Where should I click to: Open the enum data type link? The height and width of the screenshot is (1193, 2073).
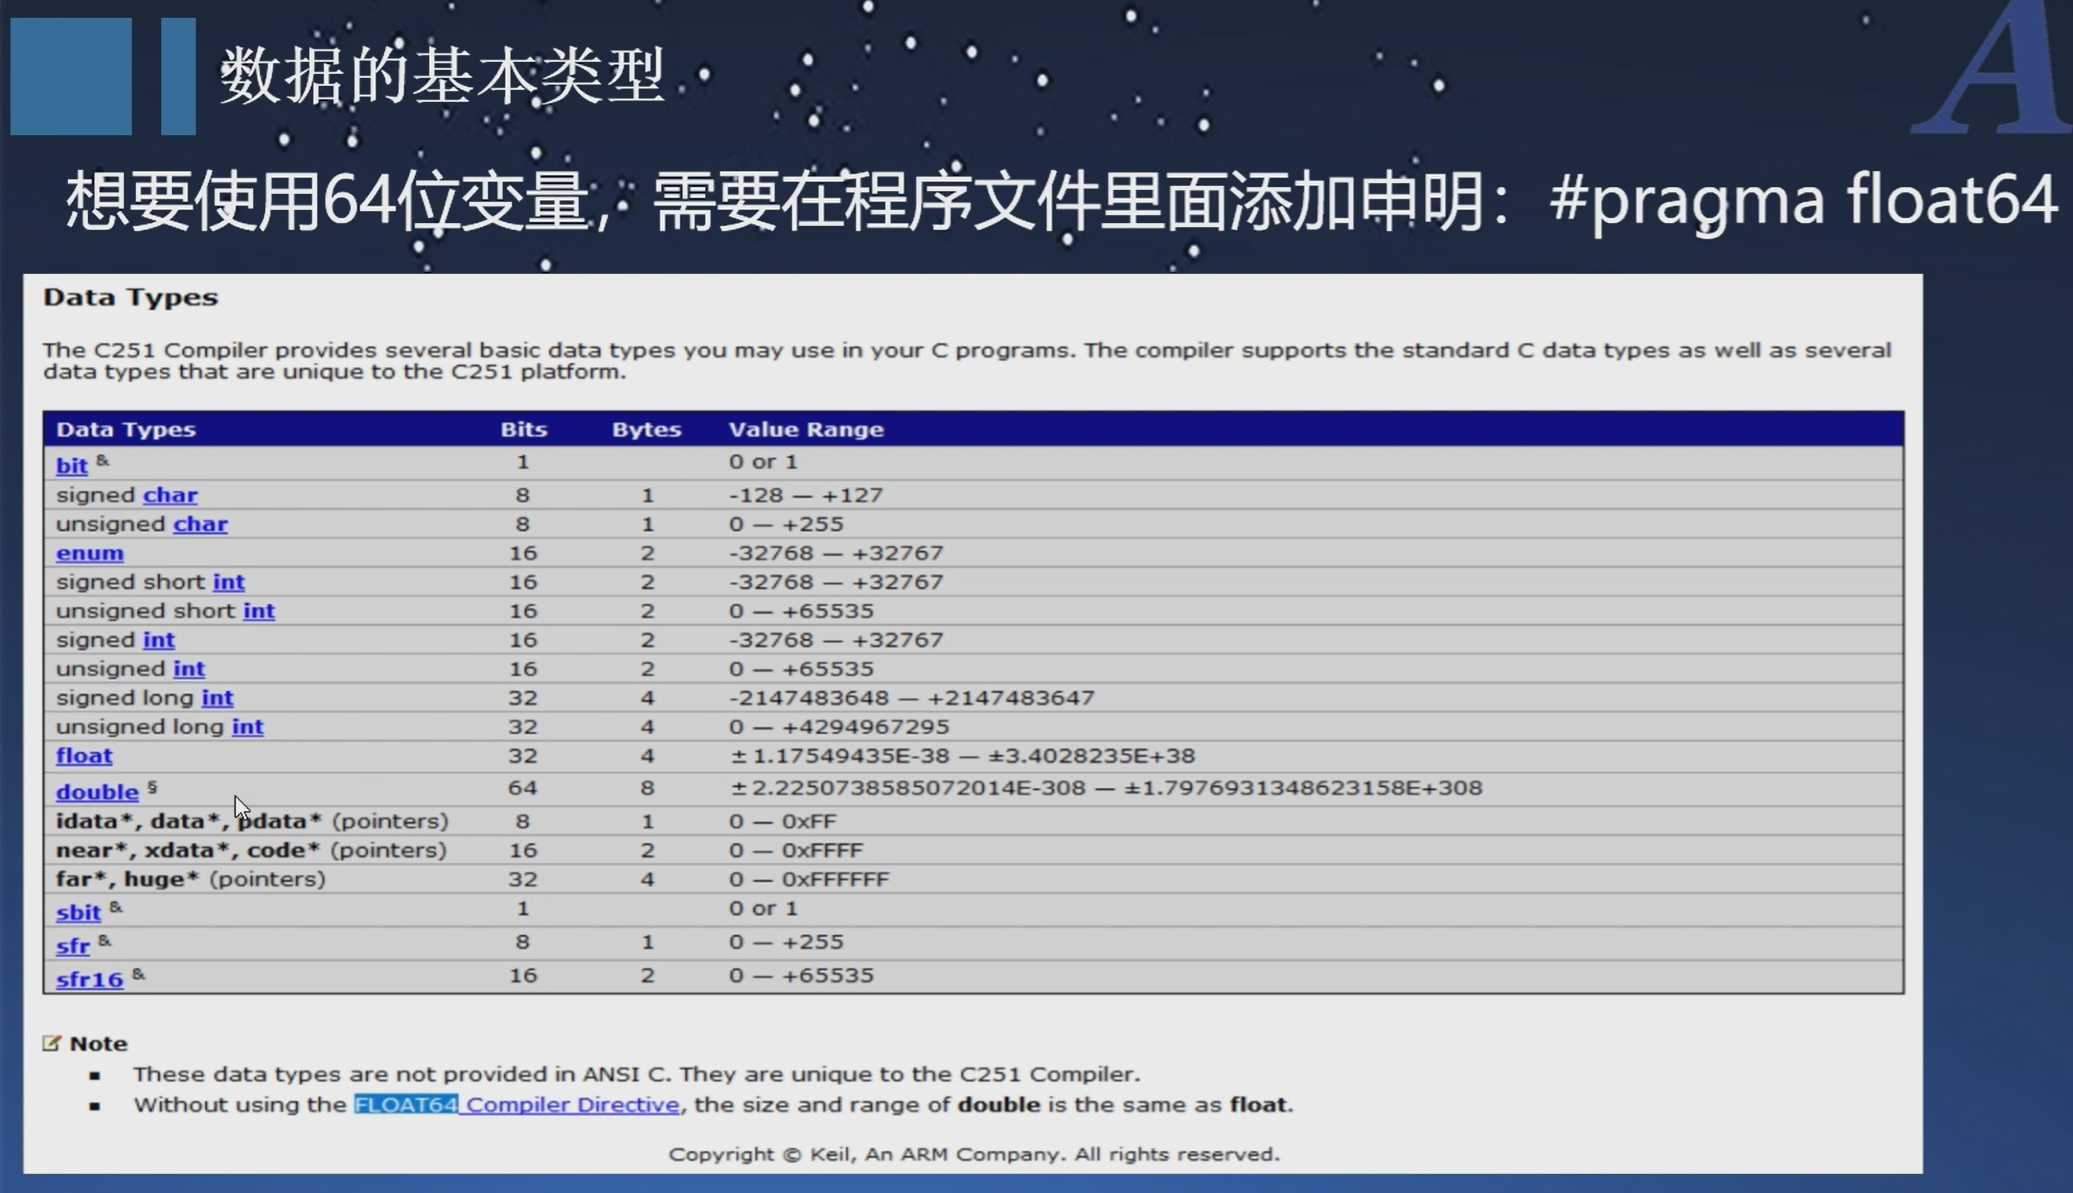90,553
